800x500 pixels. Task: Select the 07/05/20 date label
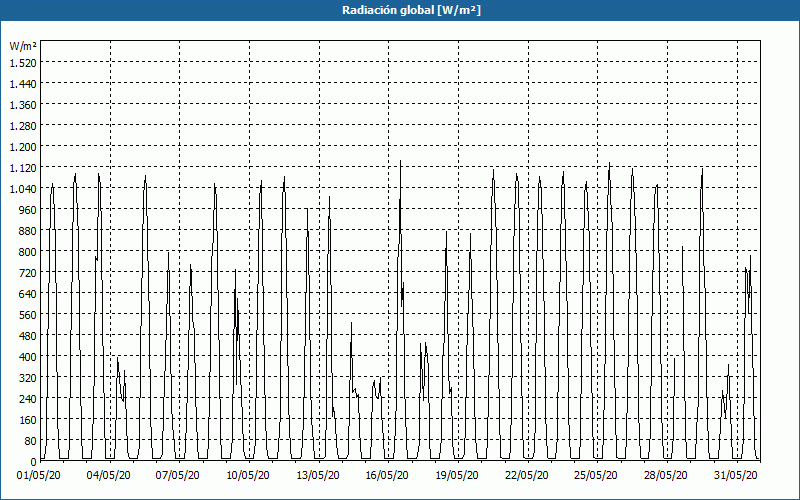click(178, 476)
